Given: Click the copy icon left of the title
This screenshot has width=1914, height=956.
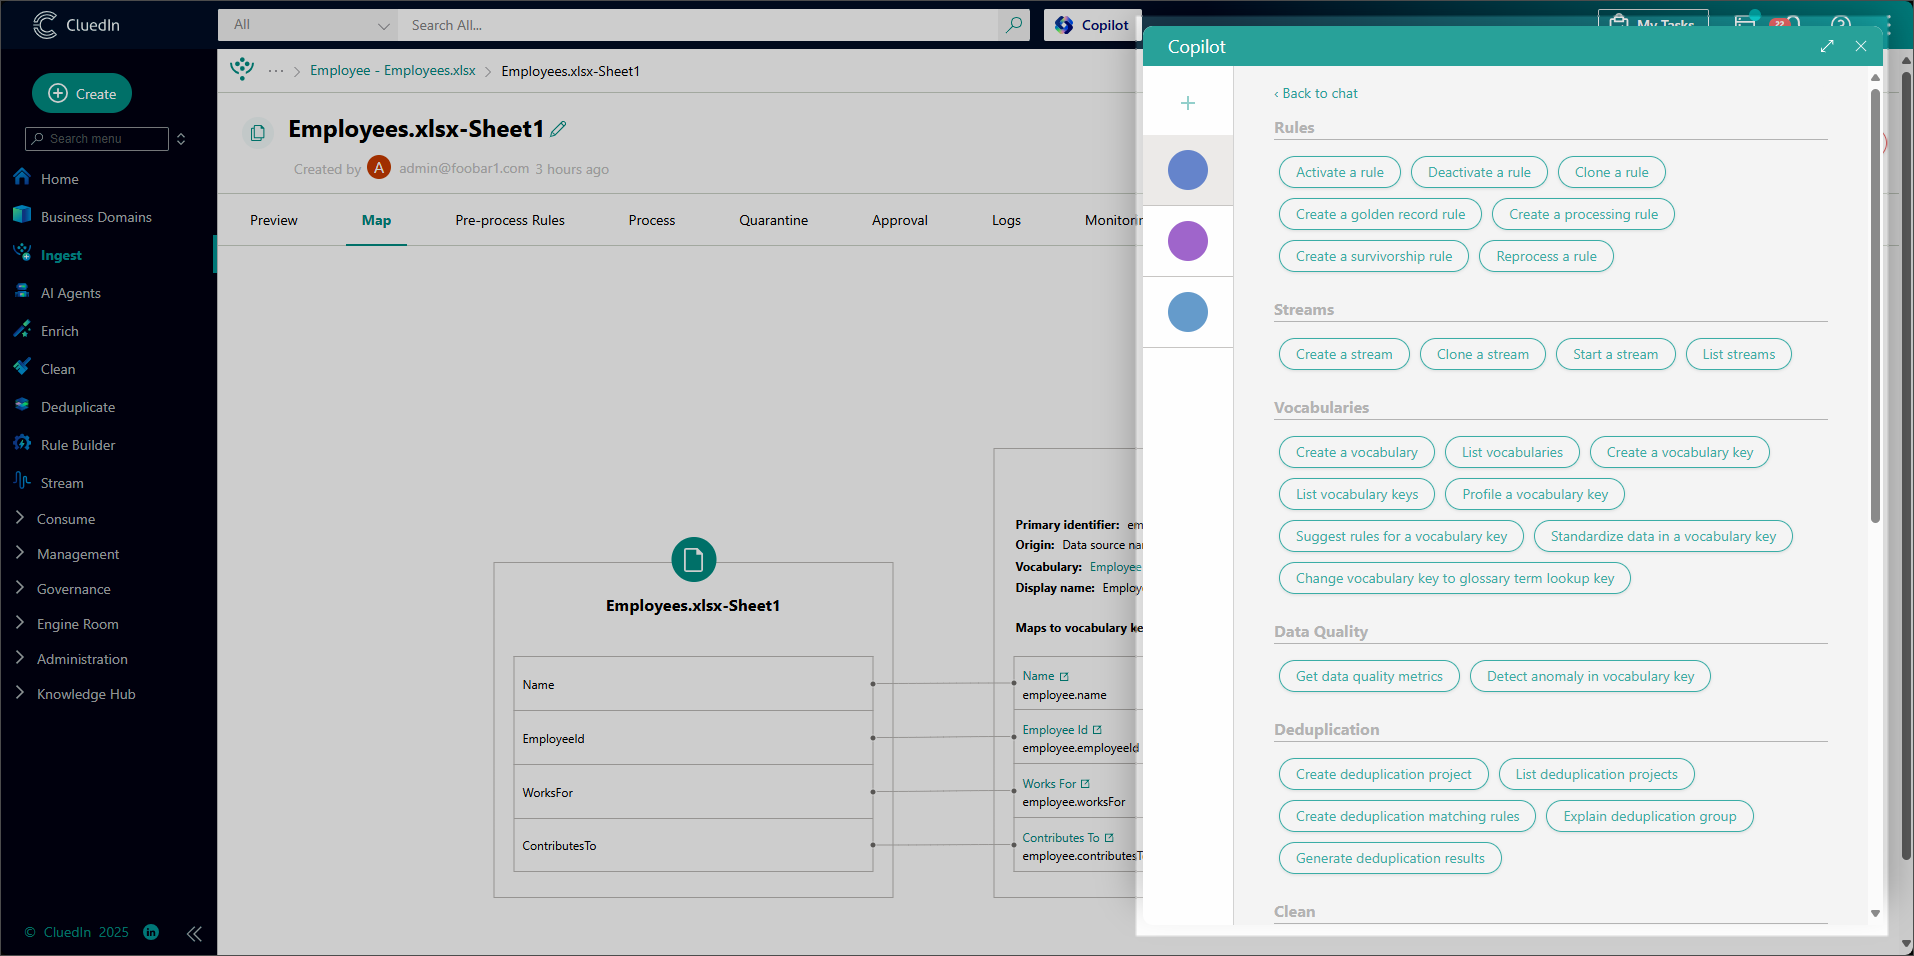Looking at the screenshot, I should 258,133.
